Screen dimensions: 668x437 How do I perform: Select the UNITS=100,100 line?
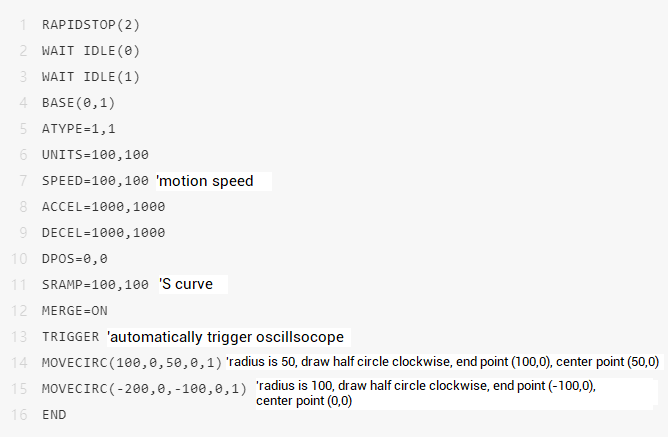(x=95, y=154)
